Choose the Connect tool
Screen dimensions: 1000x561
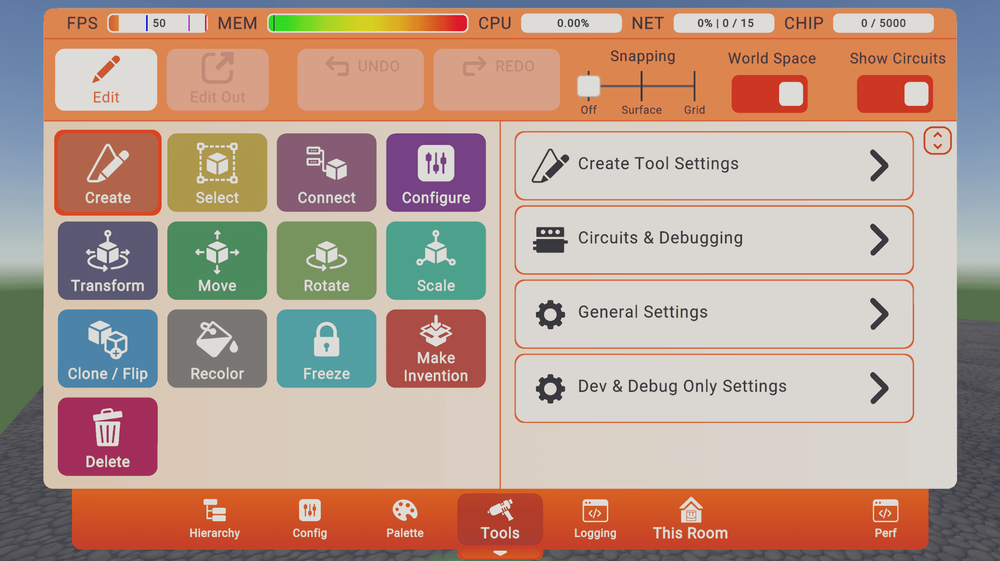pos(326,173)
